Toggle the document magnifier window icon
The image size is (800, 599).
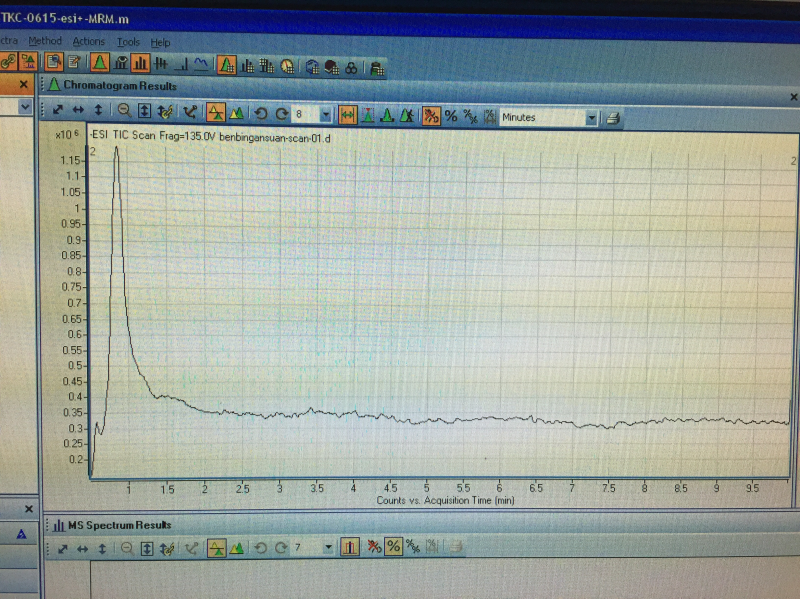pyautogui.click(x=54, y=62)
